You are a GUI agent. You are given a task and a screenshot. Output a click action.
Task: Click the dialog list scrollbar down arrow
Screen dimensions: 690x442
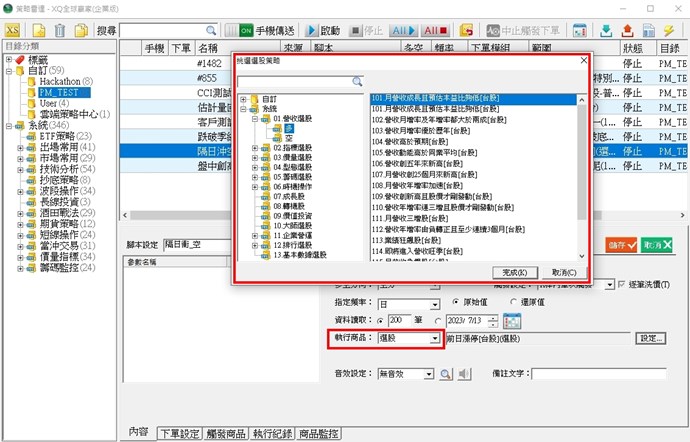582,256
